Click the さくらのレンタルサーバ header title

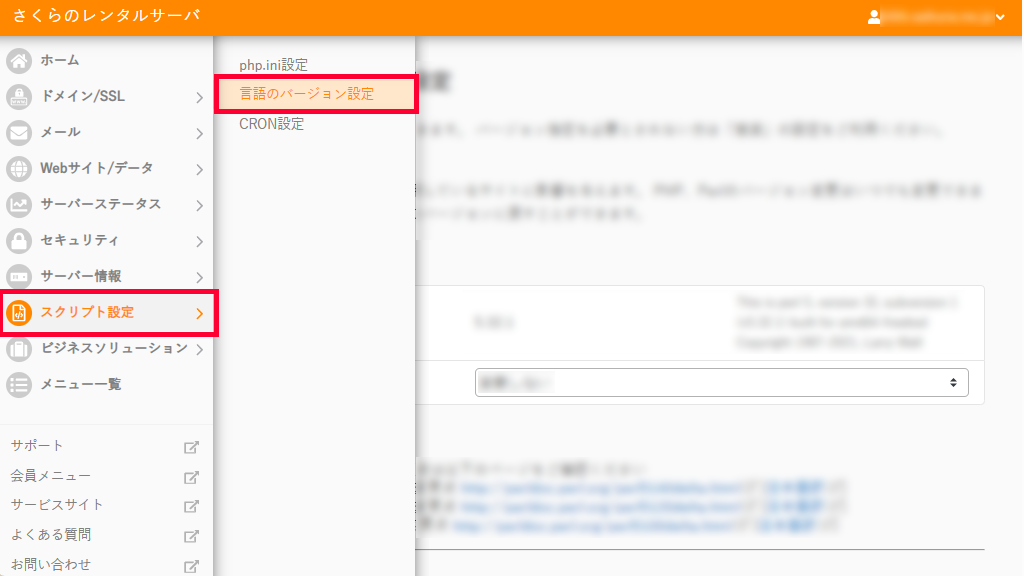pos(106,16)
